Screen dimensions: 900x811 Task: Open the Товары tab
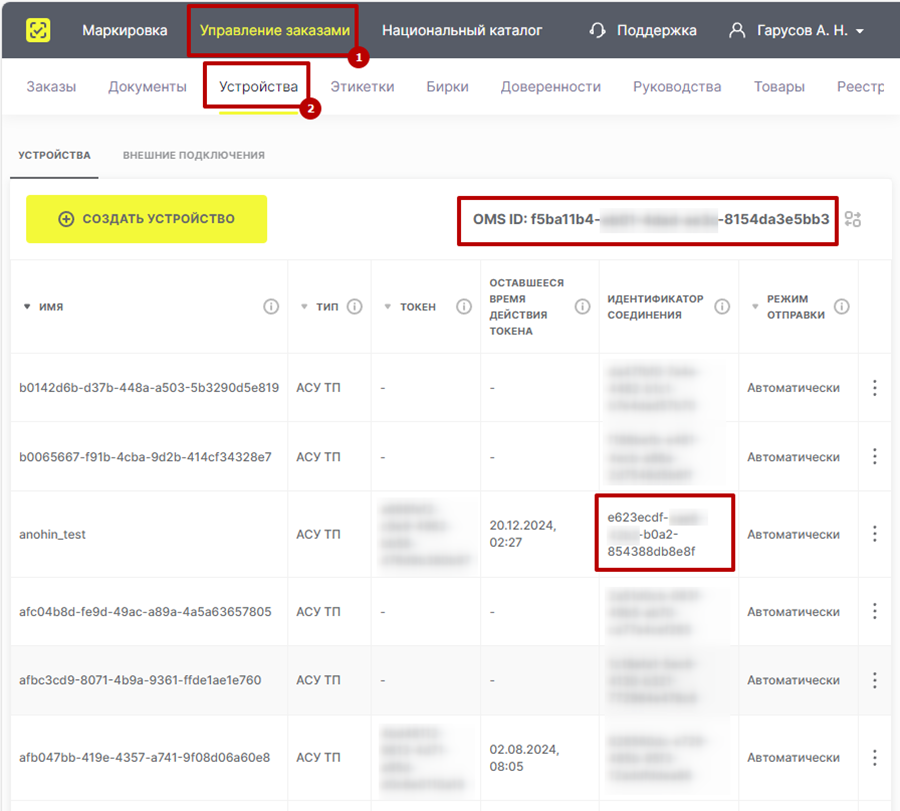tap(779, 87)
